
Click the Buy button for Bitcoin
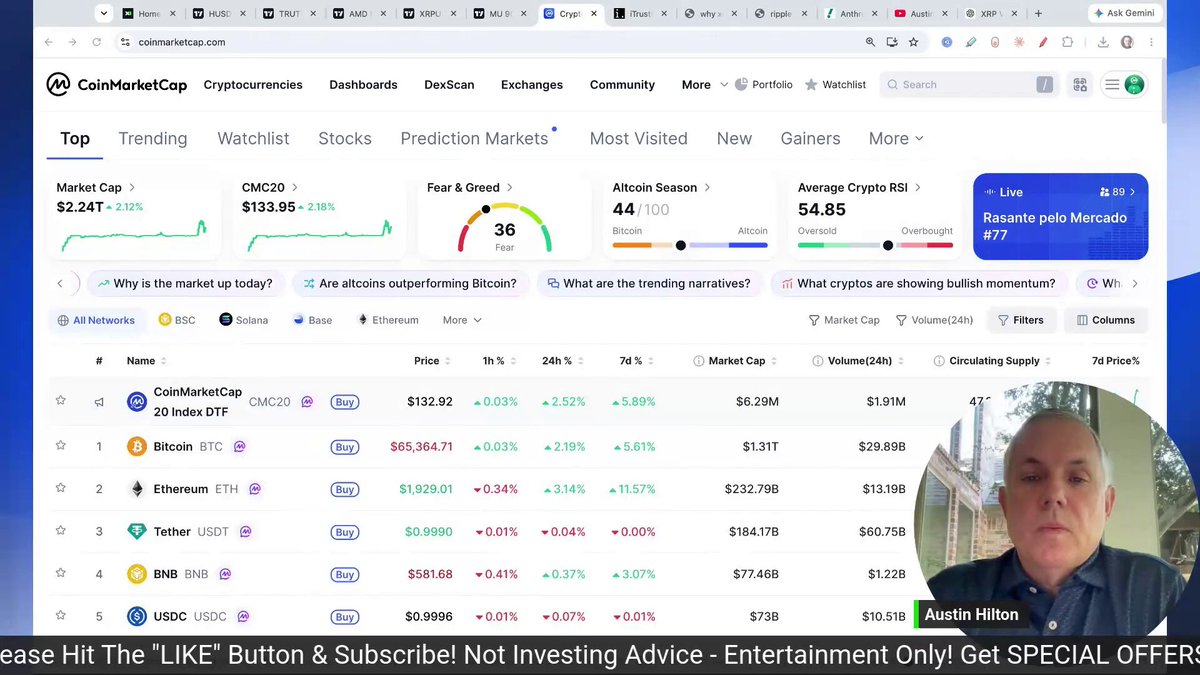point(345,447)
